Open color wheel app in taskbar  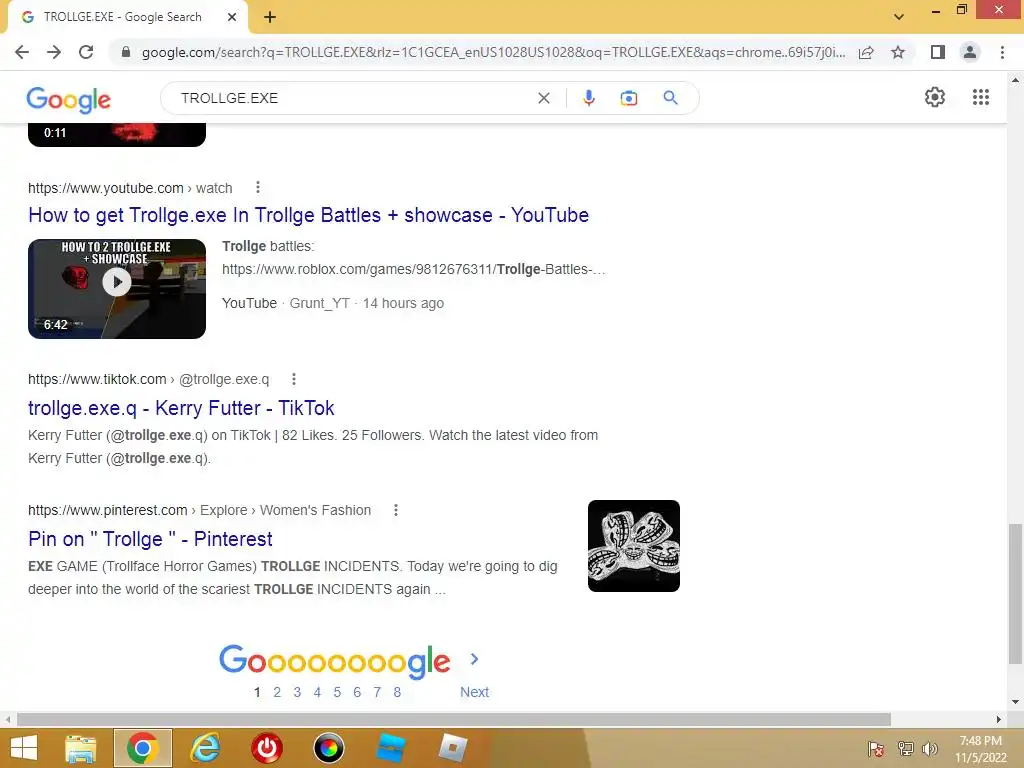(328, 748)
